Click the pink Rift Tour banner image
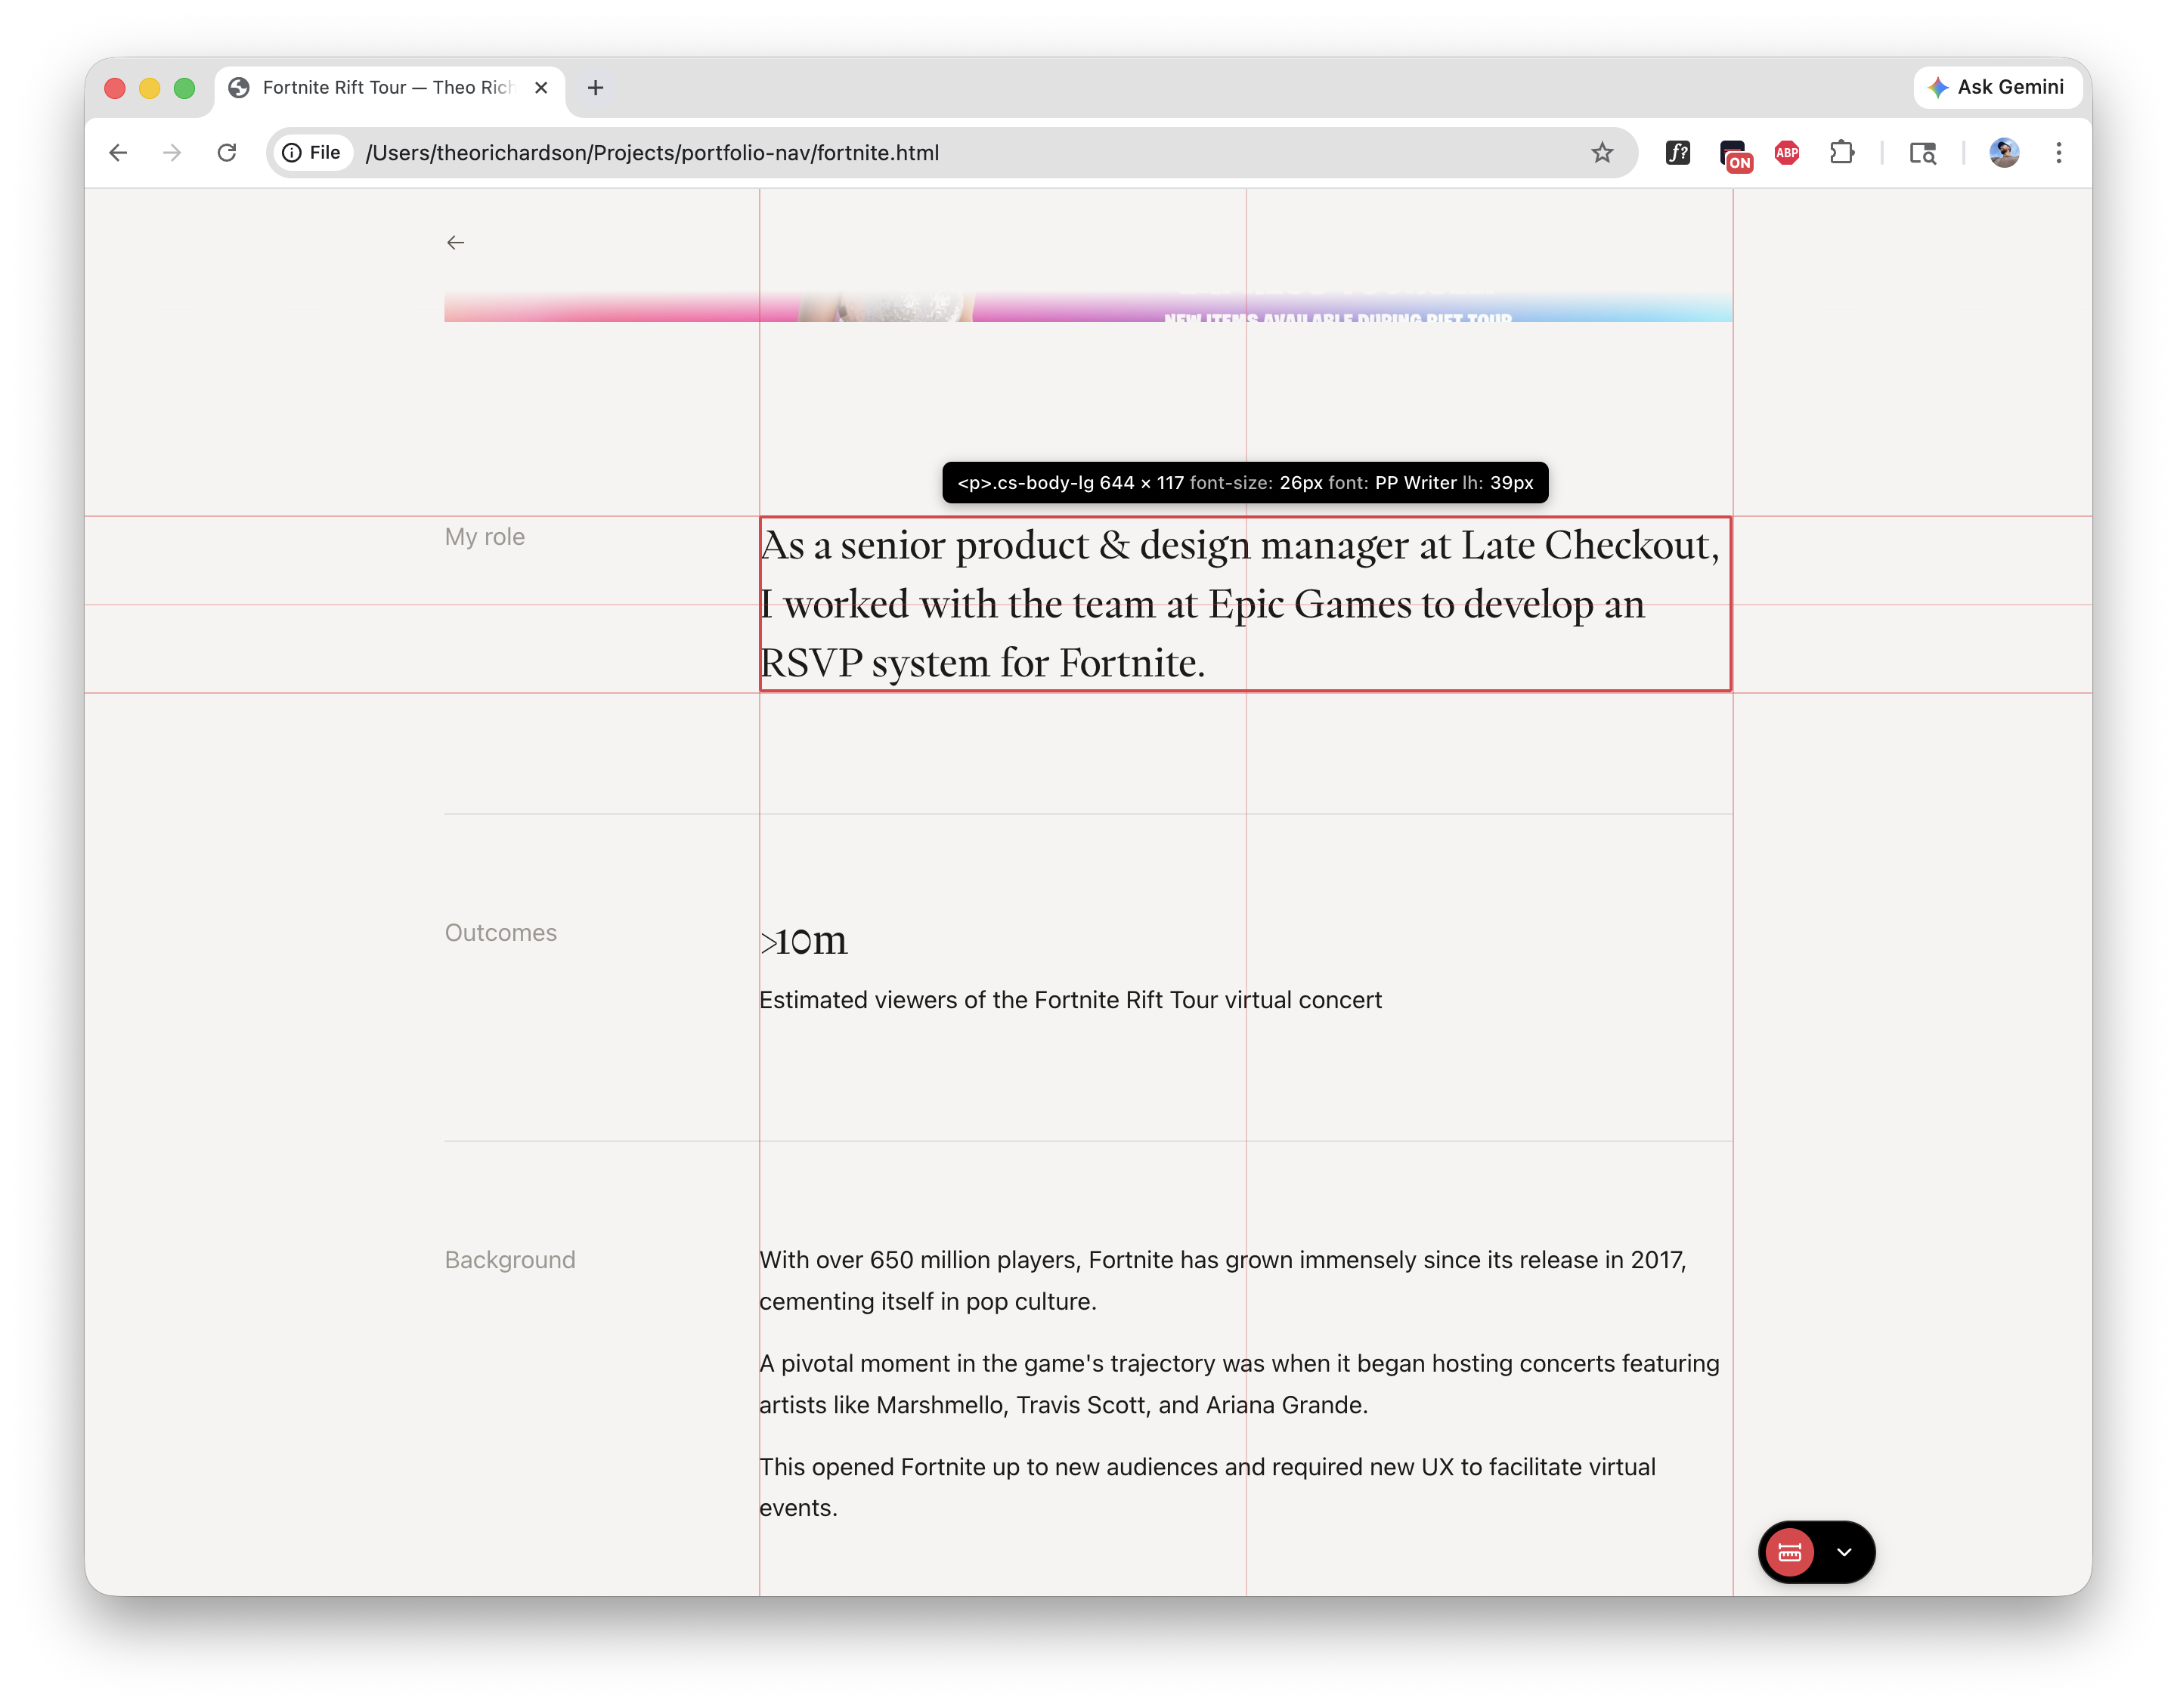 [1088, 307]
